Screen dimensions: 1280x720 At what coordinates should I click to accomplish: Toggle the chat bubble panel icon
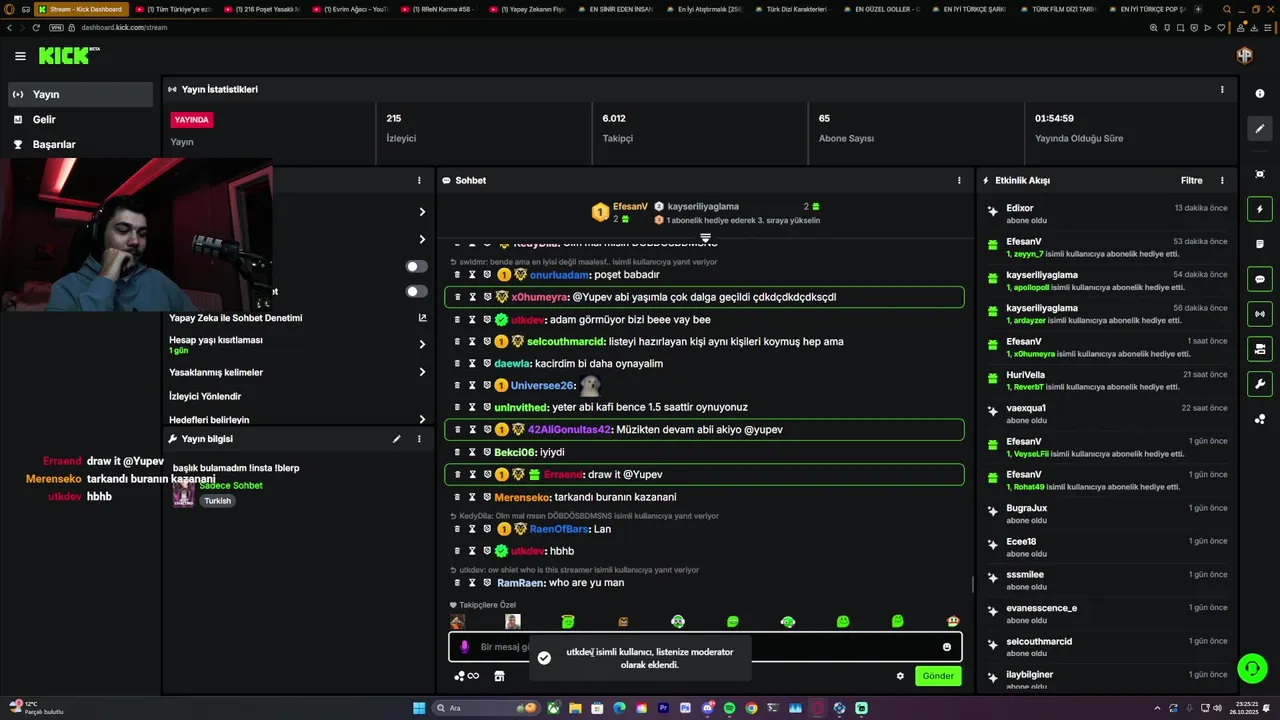click(x=1259, y=279)
